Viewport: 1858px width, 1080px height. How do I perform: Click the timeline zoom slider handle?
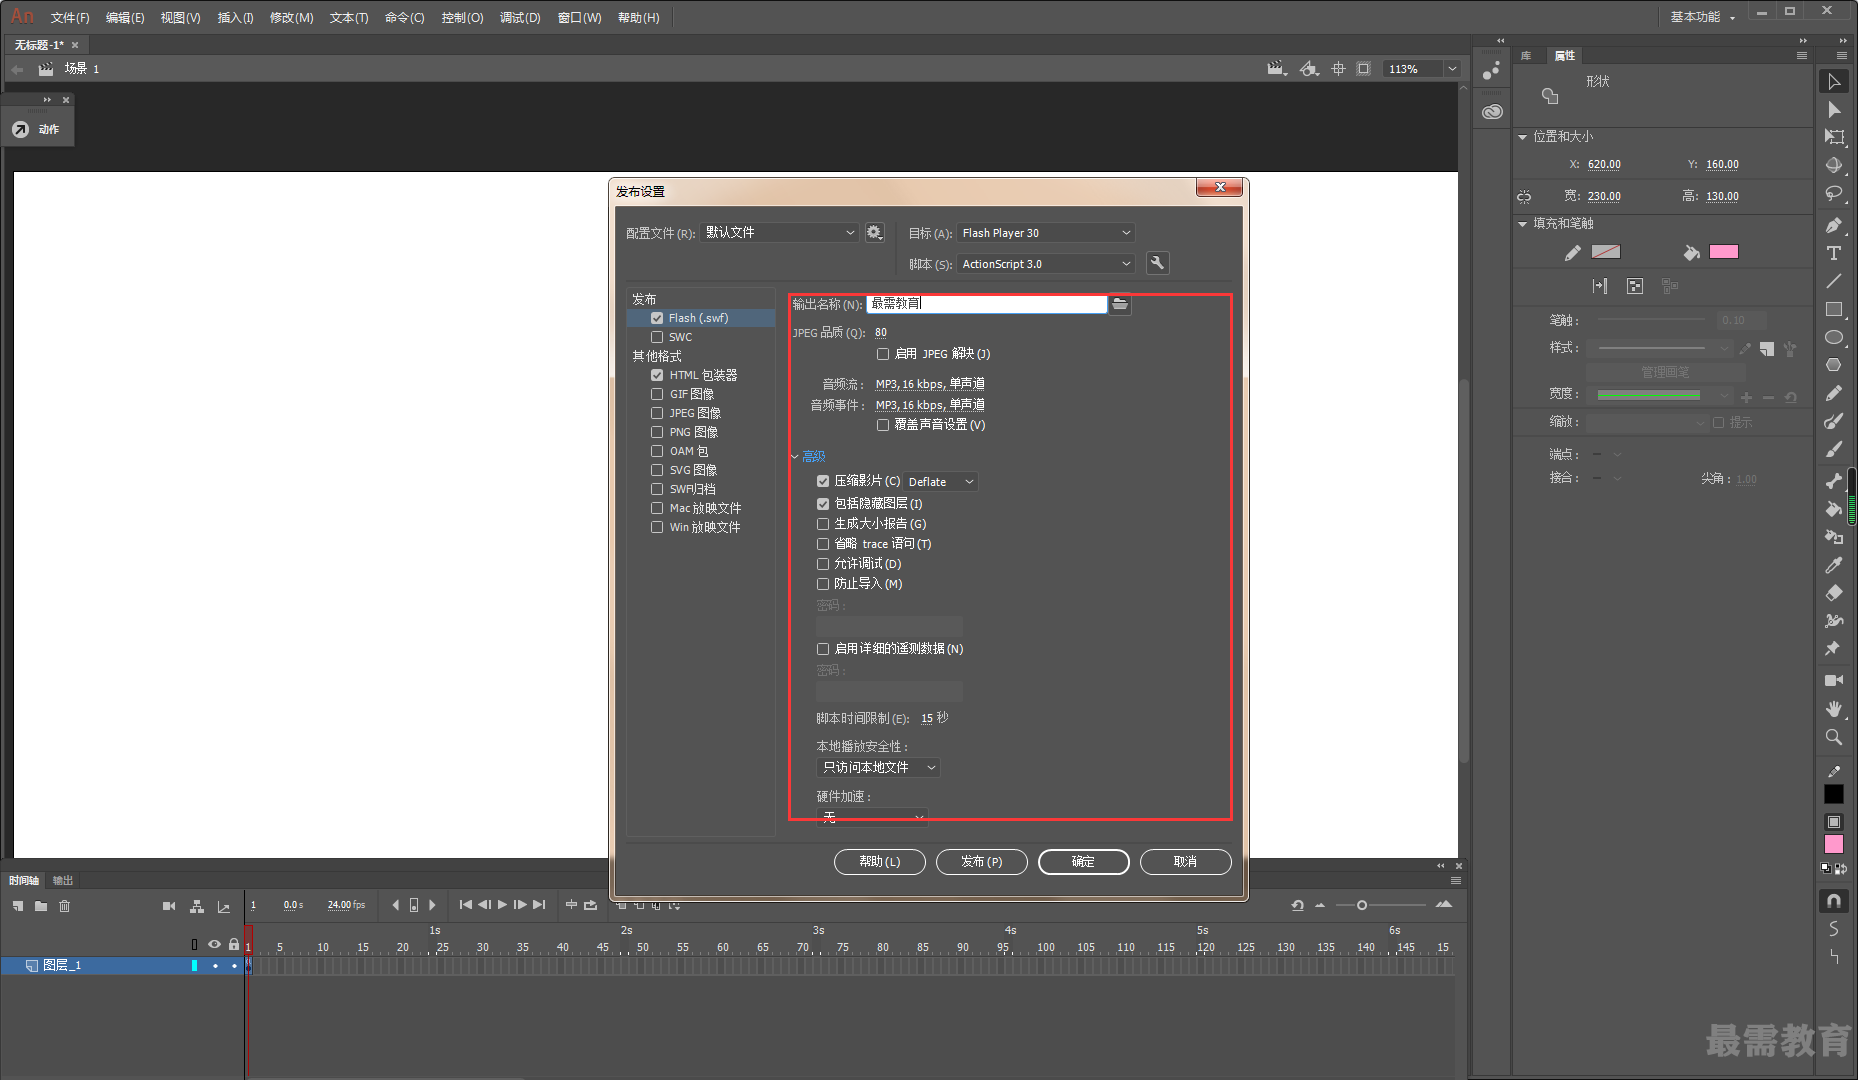click(x=1361, y=905)
